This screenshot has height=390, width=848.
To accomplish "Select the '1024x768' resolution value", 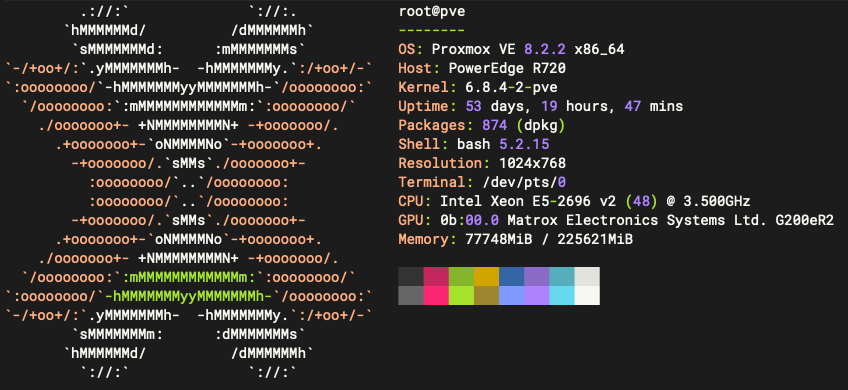I will (x=532, y=163).
